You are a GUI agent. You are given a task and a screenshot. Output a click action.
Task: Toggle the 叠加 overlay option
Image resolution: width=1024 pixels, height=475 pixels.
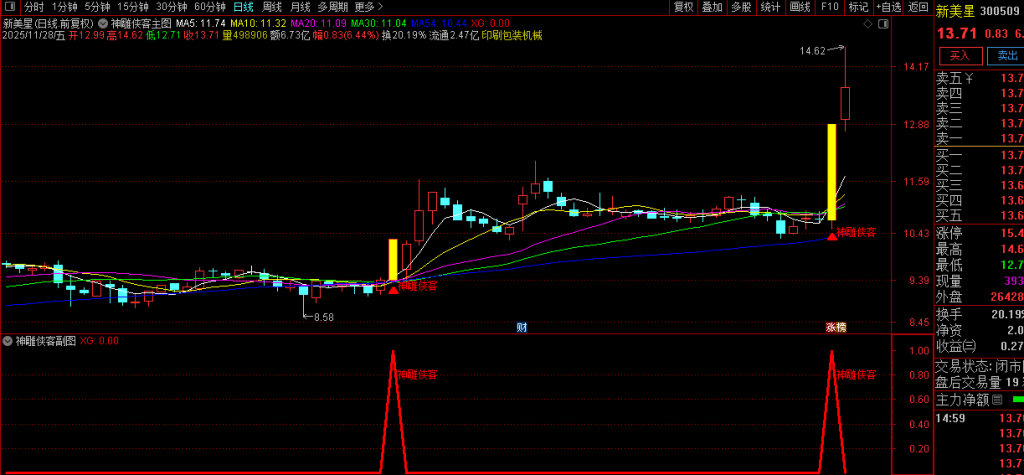coord(712,6)
